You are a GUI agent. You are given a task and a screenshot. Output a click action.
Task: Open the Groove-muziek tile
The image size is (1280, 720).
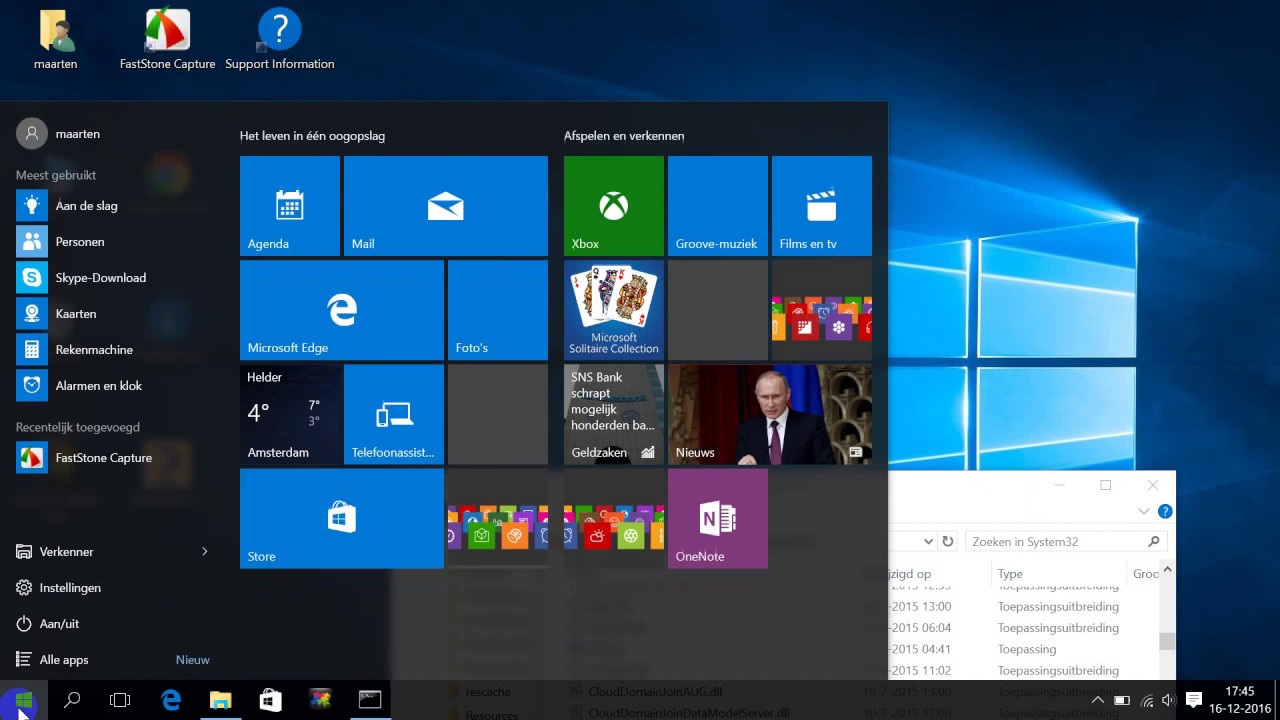[718, 206]
